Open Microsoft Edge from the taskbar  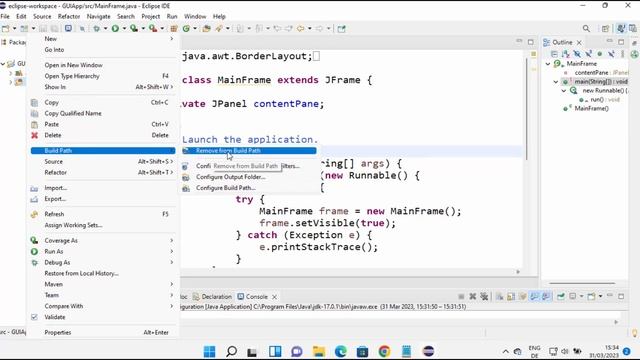coord(340,351)
